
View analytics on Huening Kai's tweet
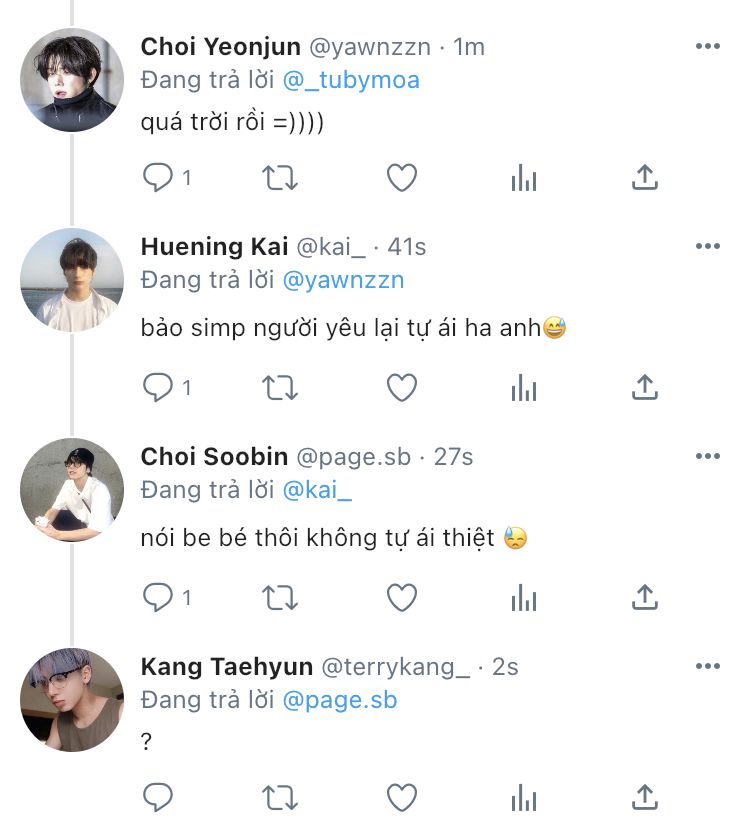click(x=523, y=388)
